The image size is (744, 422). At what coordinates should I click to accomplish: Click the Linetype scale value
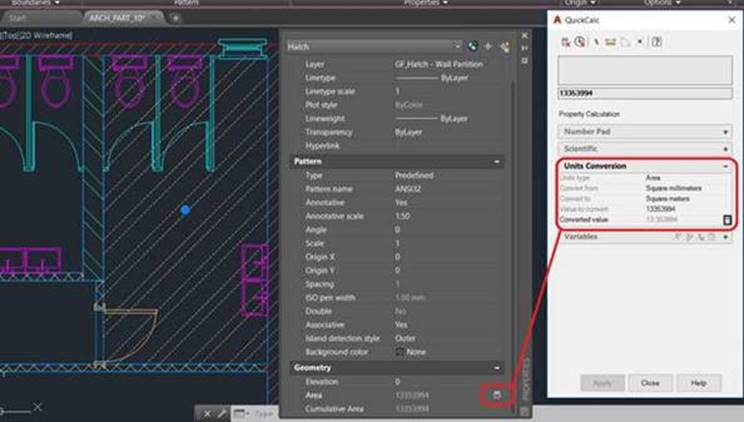click(x=398, y=91)
